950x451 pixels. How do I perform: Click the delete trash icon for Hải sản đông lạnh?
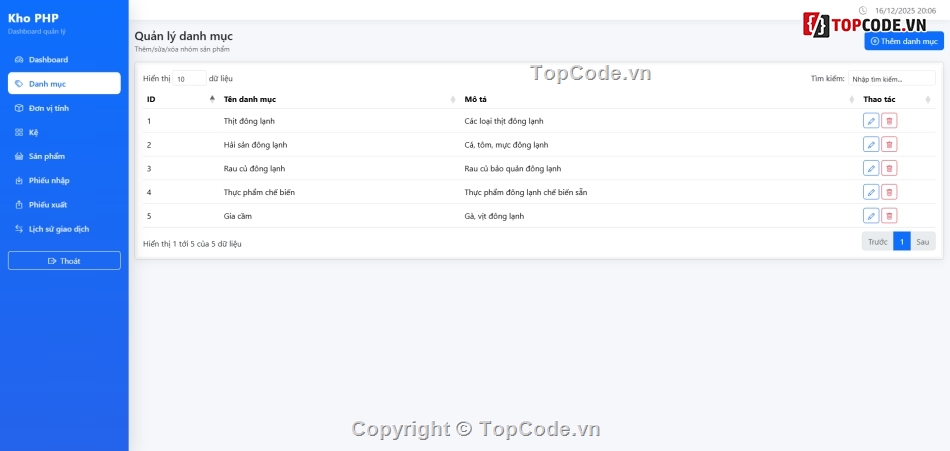click(889, 145)
